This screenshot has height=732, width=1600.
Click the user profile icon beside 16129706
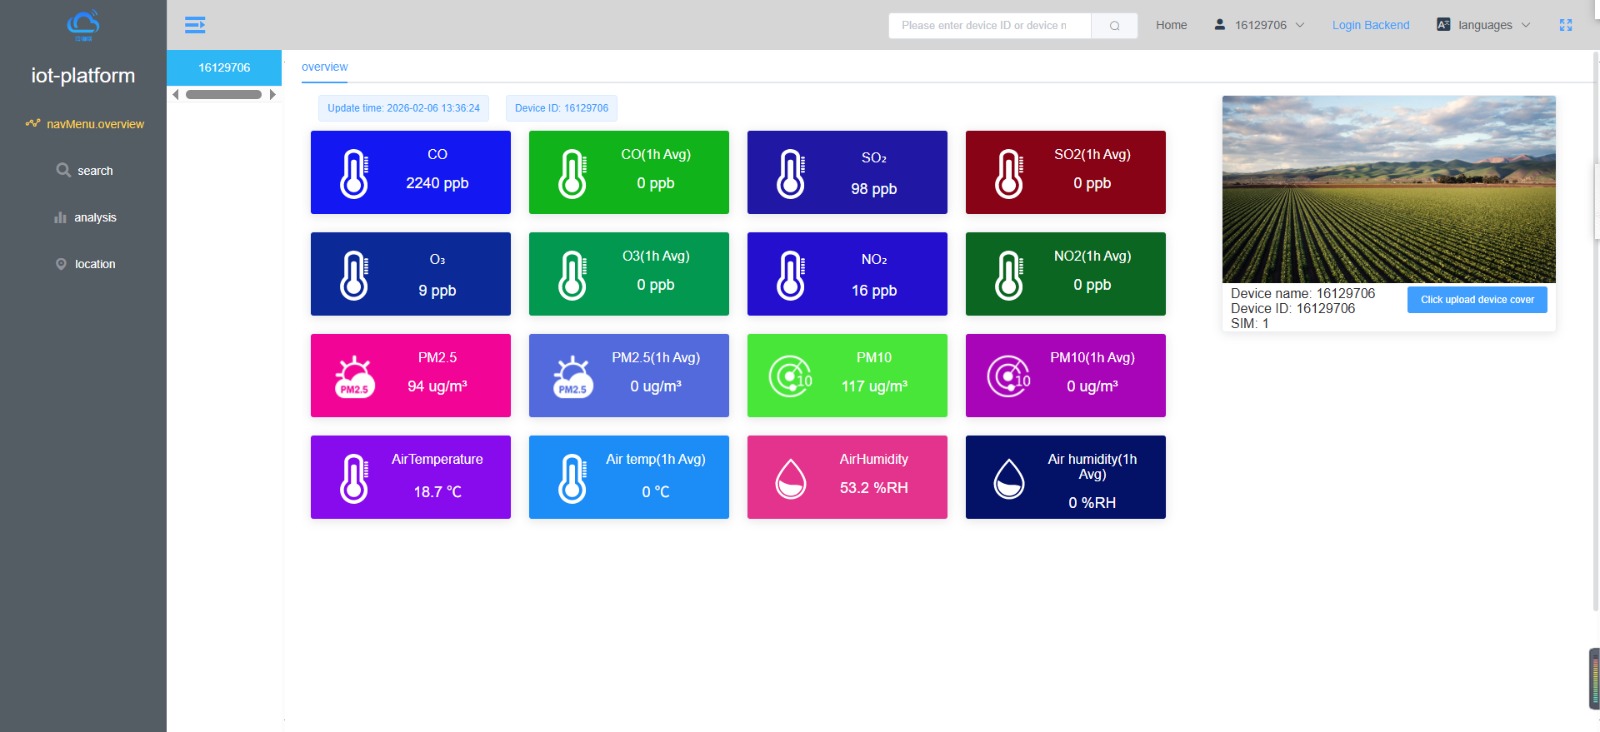tap(1220, 25)
